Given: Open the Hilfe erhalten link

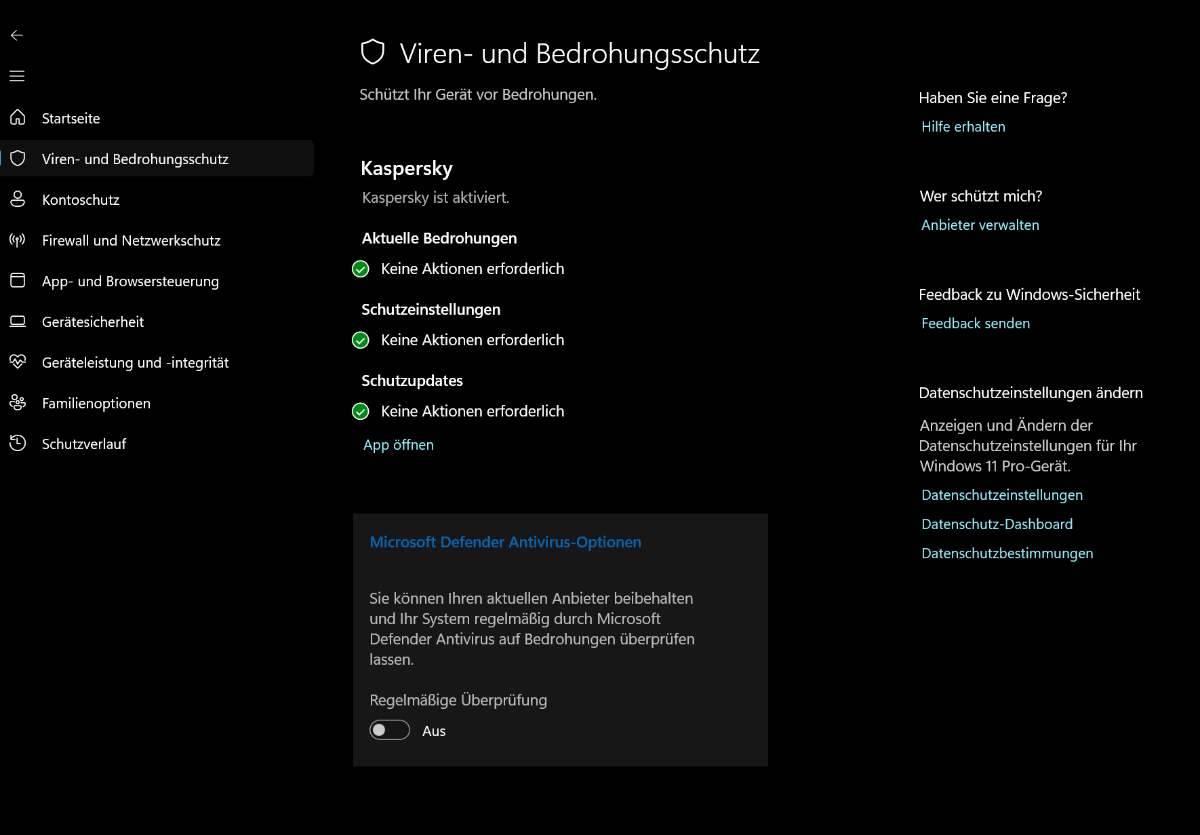Looking at the screenshot, I should click(963, 127).
